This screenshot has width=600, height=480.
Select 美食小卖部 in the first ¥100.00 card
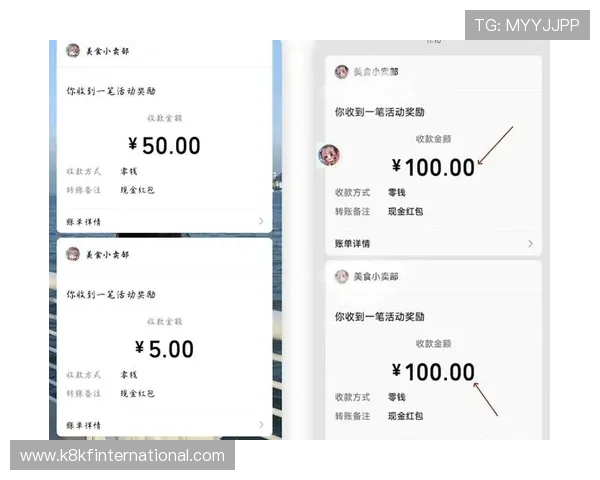pyautogui.click(x=376, y=72)
